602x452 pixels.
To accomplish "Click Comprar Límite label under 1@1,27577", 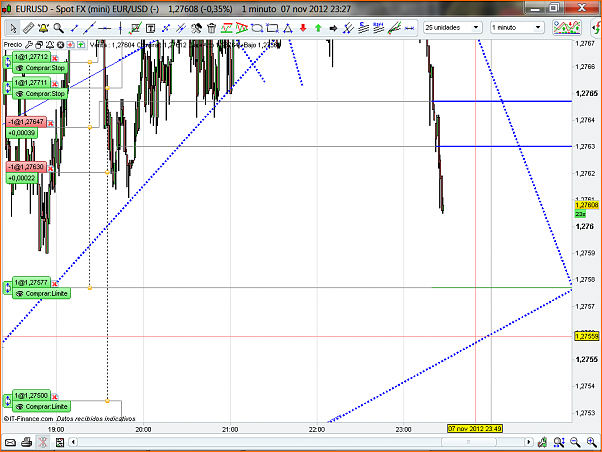I will coord(42,294).
